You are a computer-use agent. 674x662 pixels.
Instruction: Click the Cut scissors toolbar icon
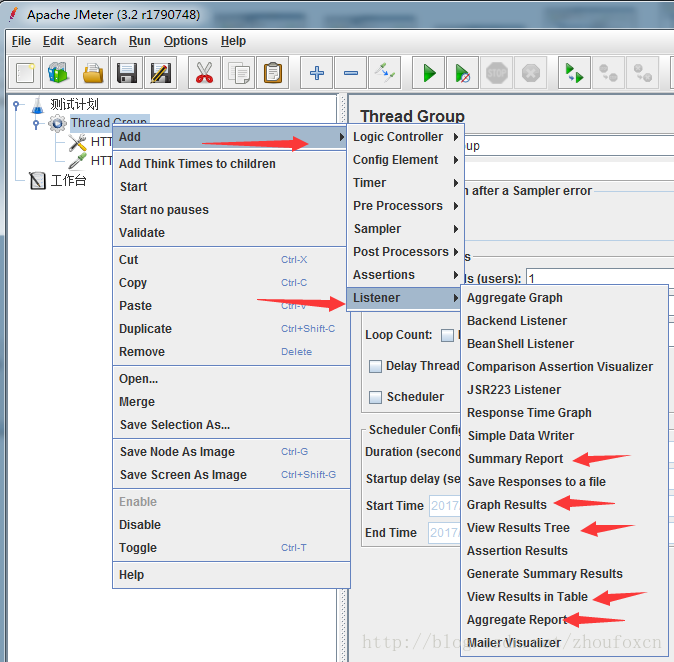(x=204, y=73)
